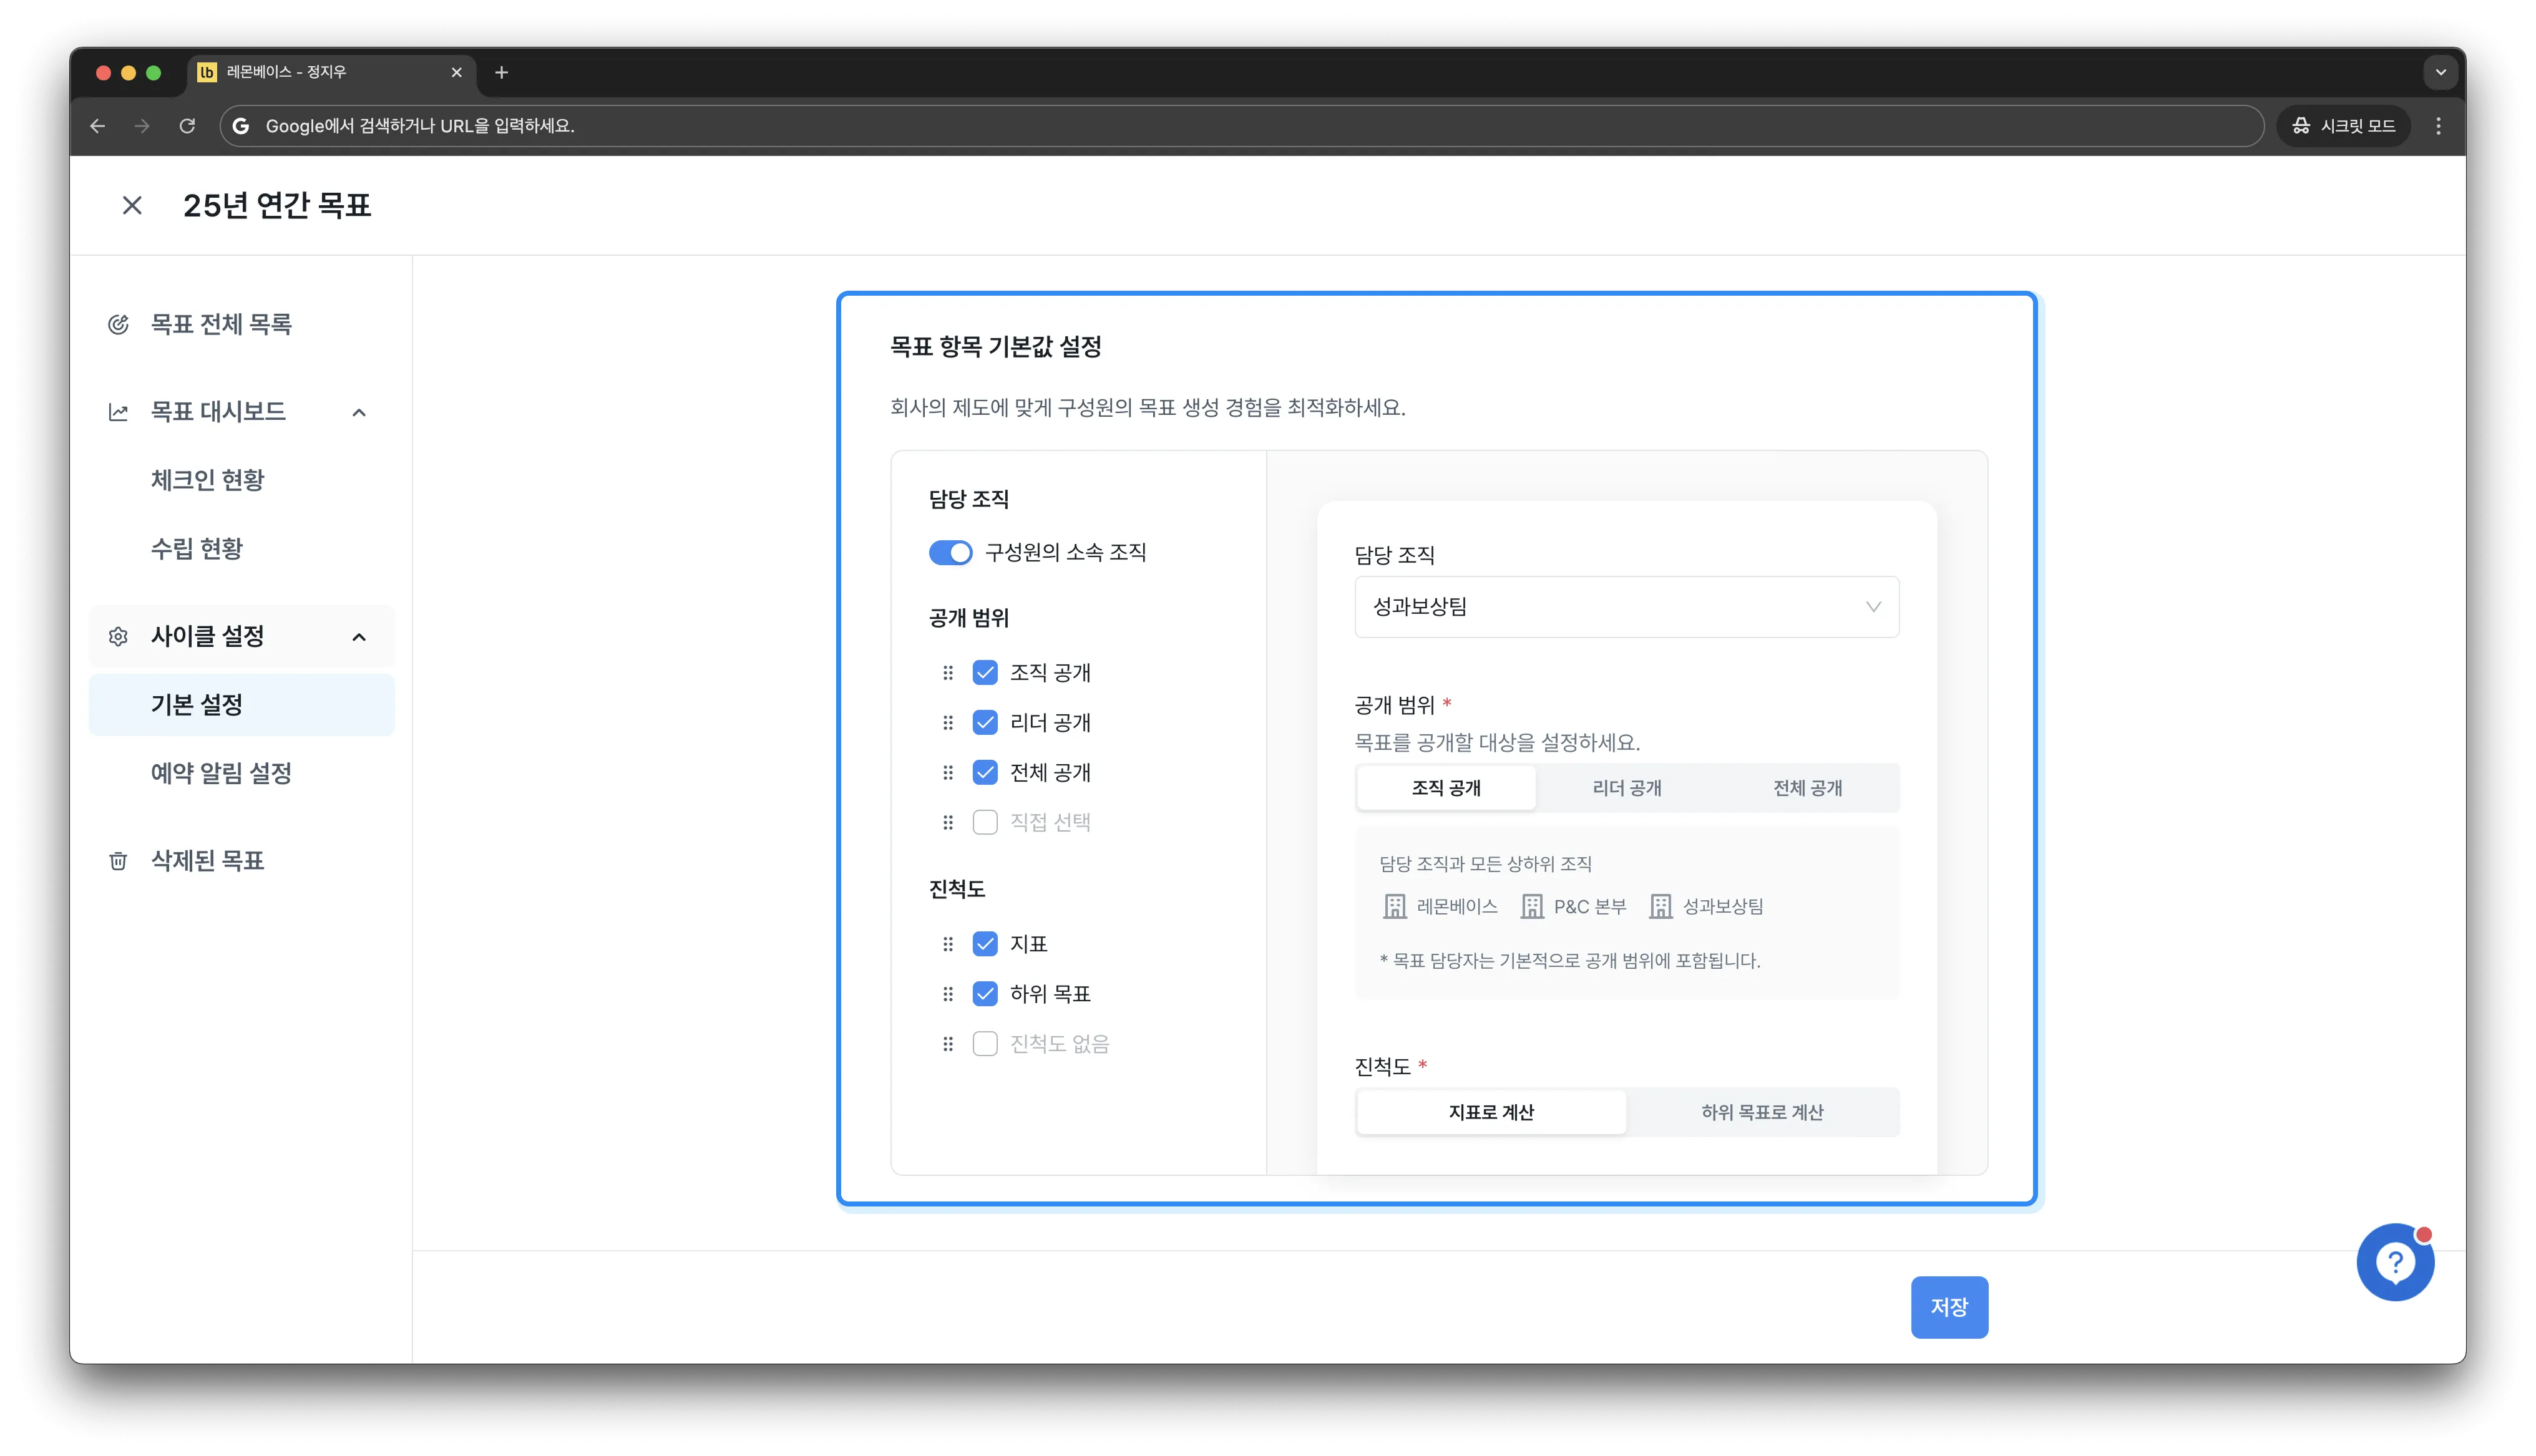Viewport: 2536px width, 1456px height.
Task: Grab the drag handle next to 하위 목표
Action: coord(948,994)
